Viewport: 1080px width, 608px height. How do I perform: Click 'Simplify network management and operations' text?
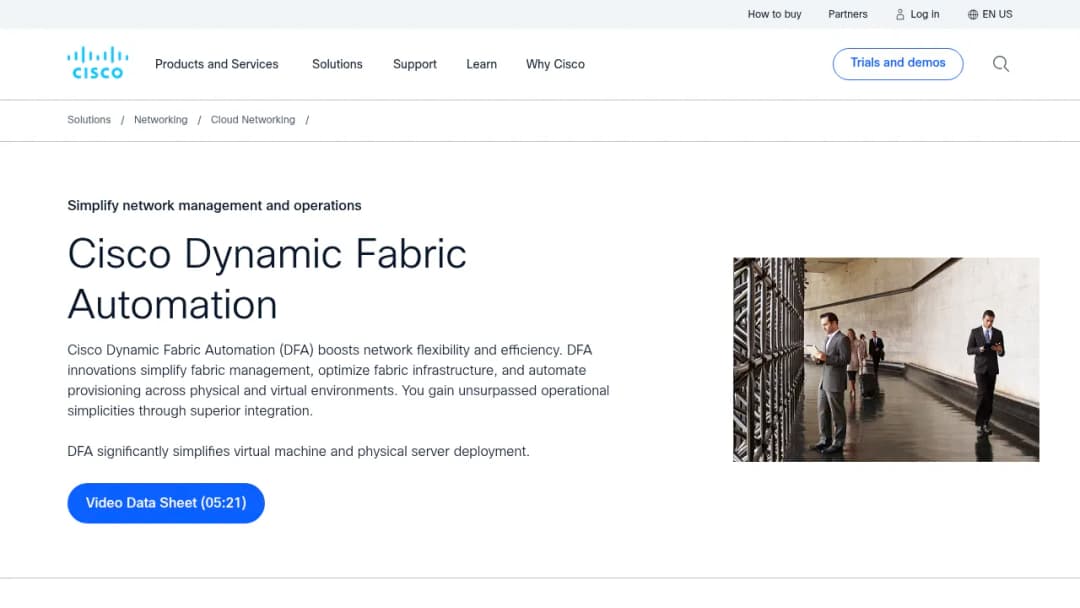214,205
